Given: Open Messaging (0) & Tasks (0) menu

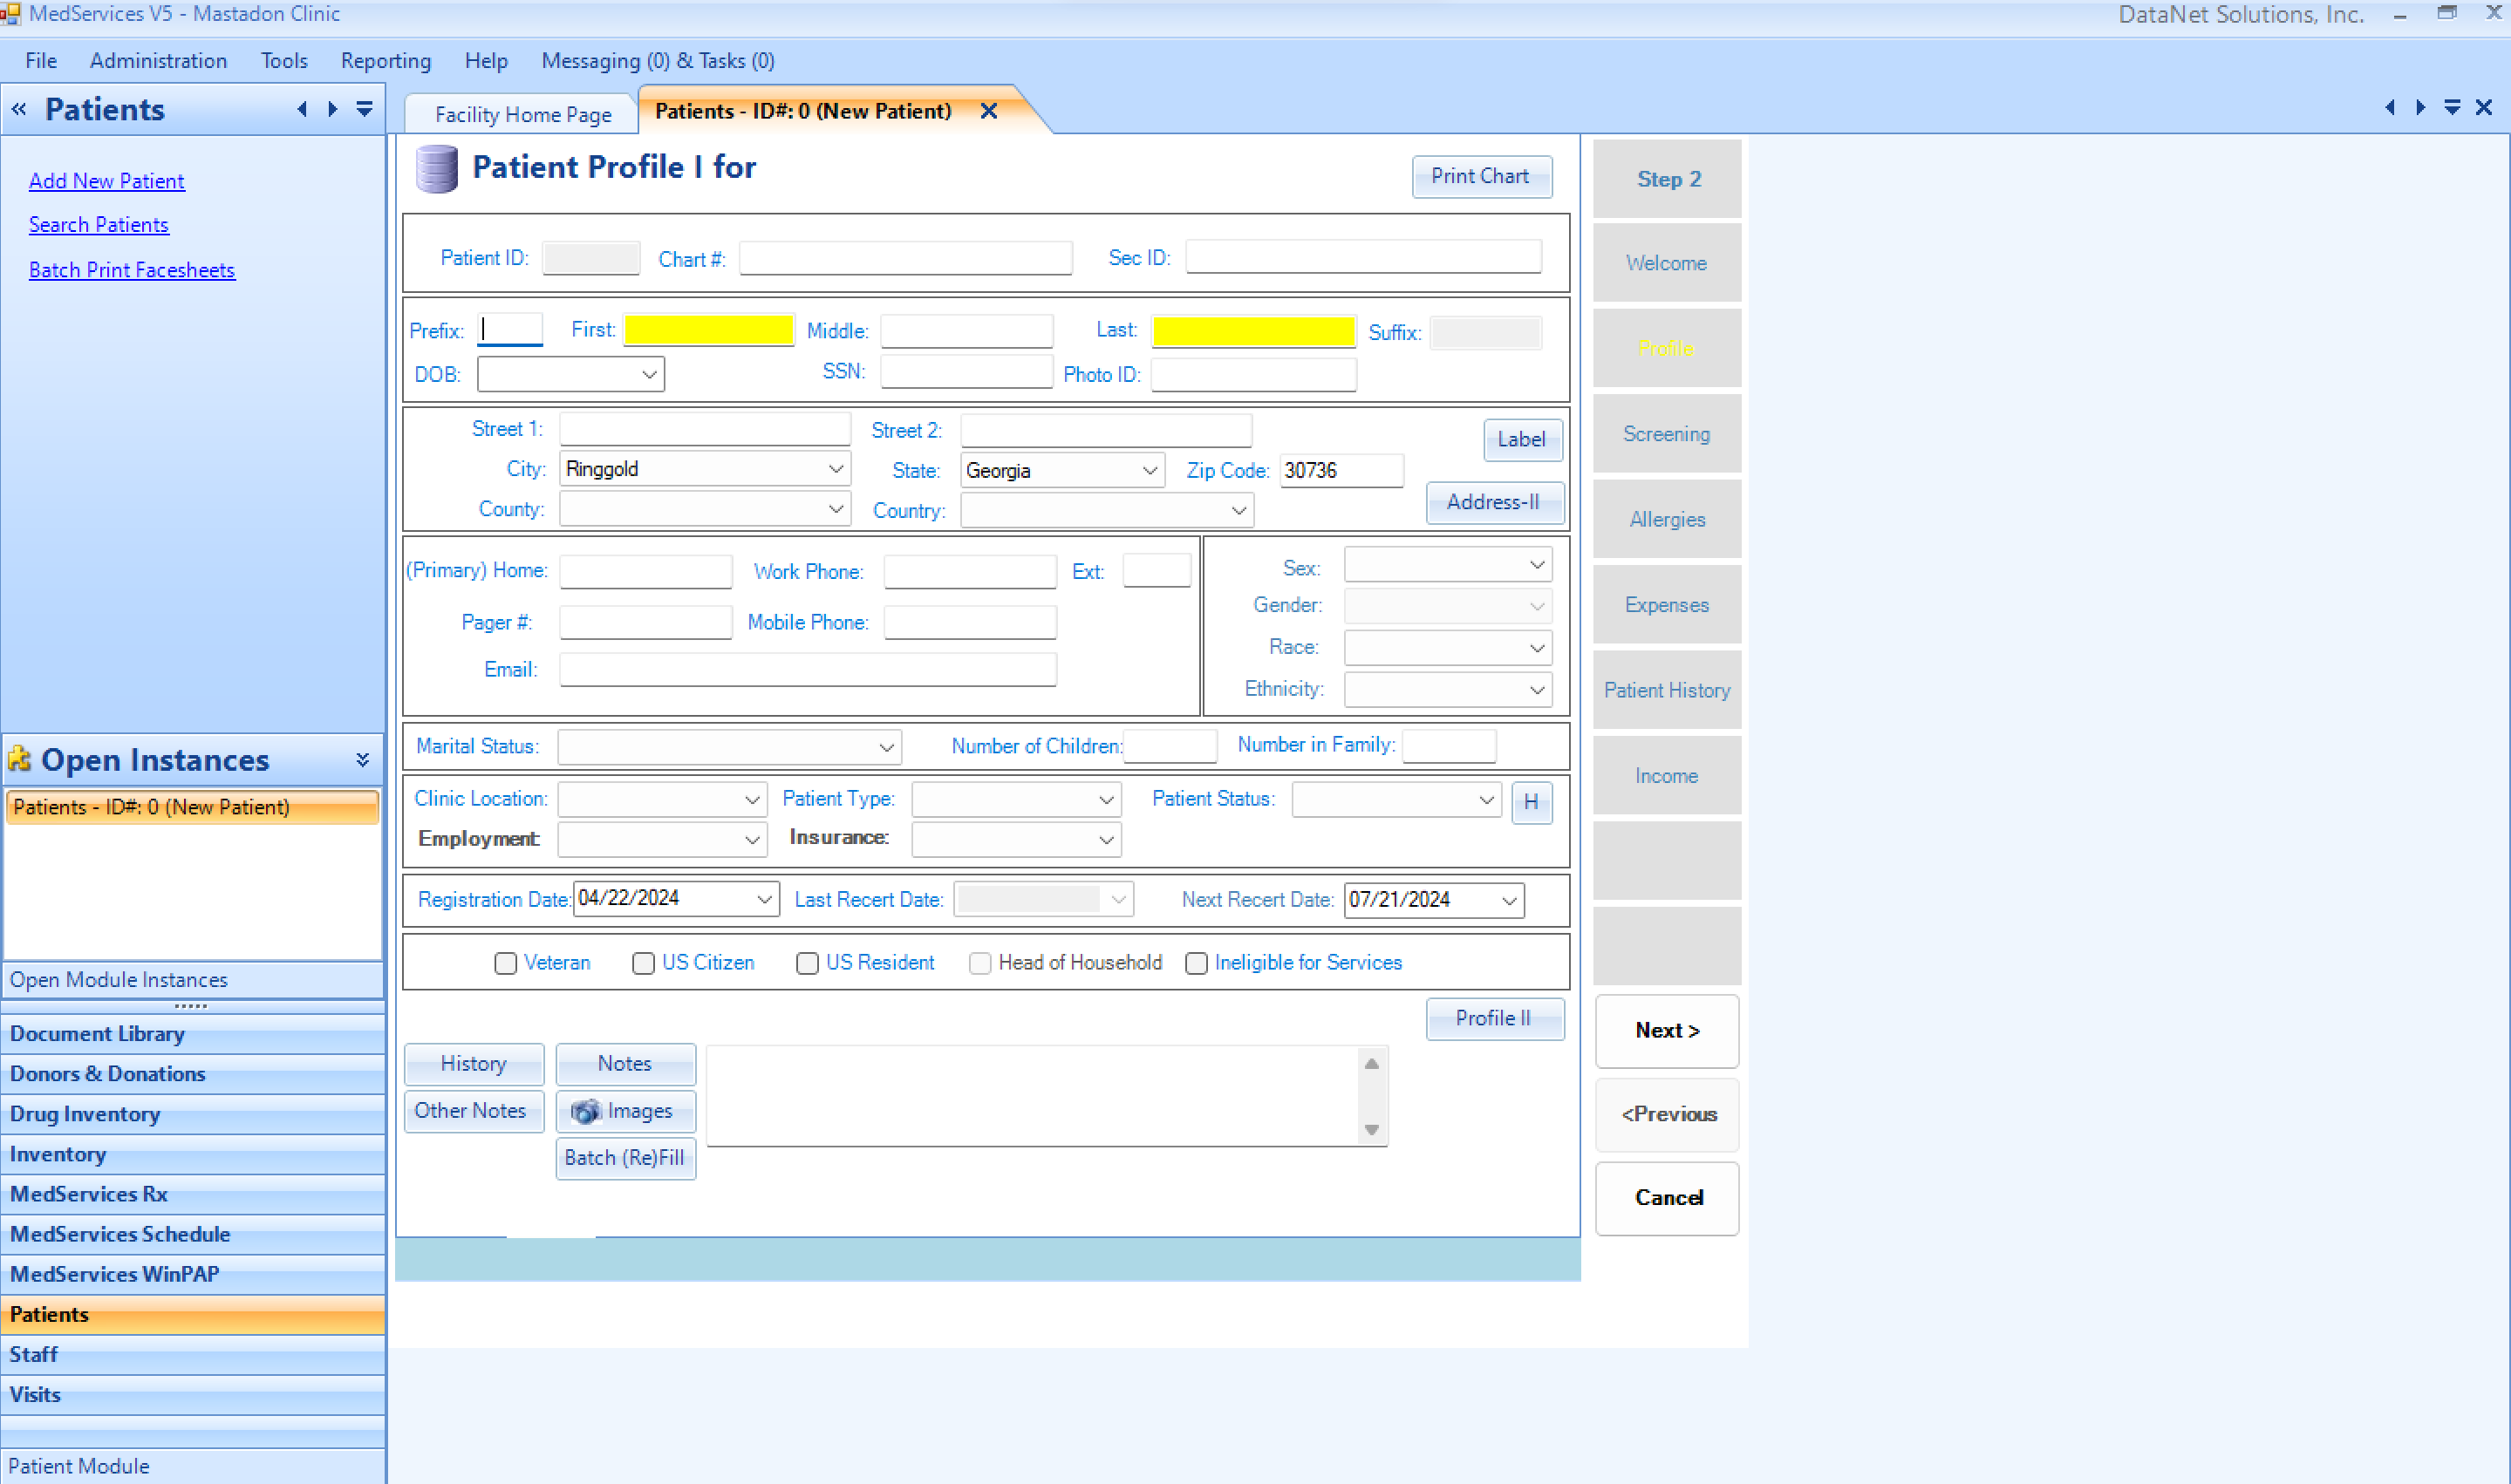Looking at the screenshot, I should [x=658, y=61].
